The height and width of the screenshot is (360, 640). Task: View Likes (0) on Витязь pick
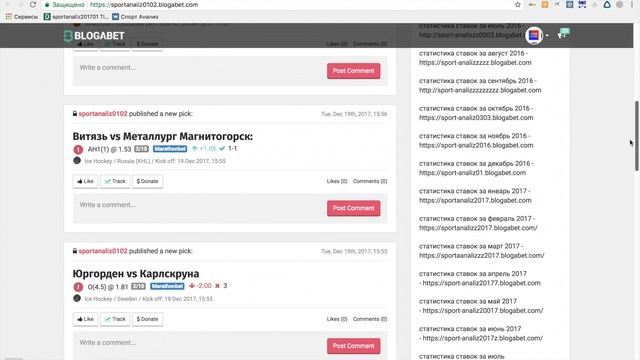(x=337, y=181)
